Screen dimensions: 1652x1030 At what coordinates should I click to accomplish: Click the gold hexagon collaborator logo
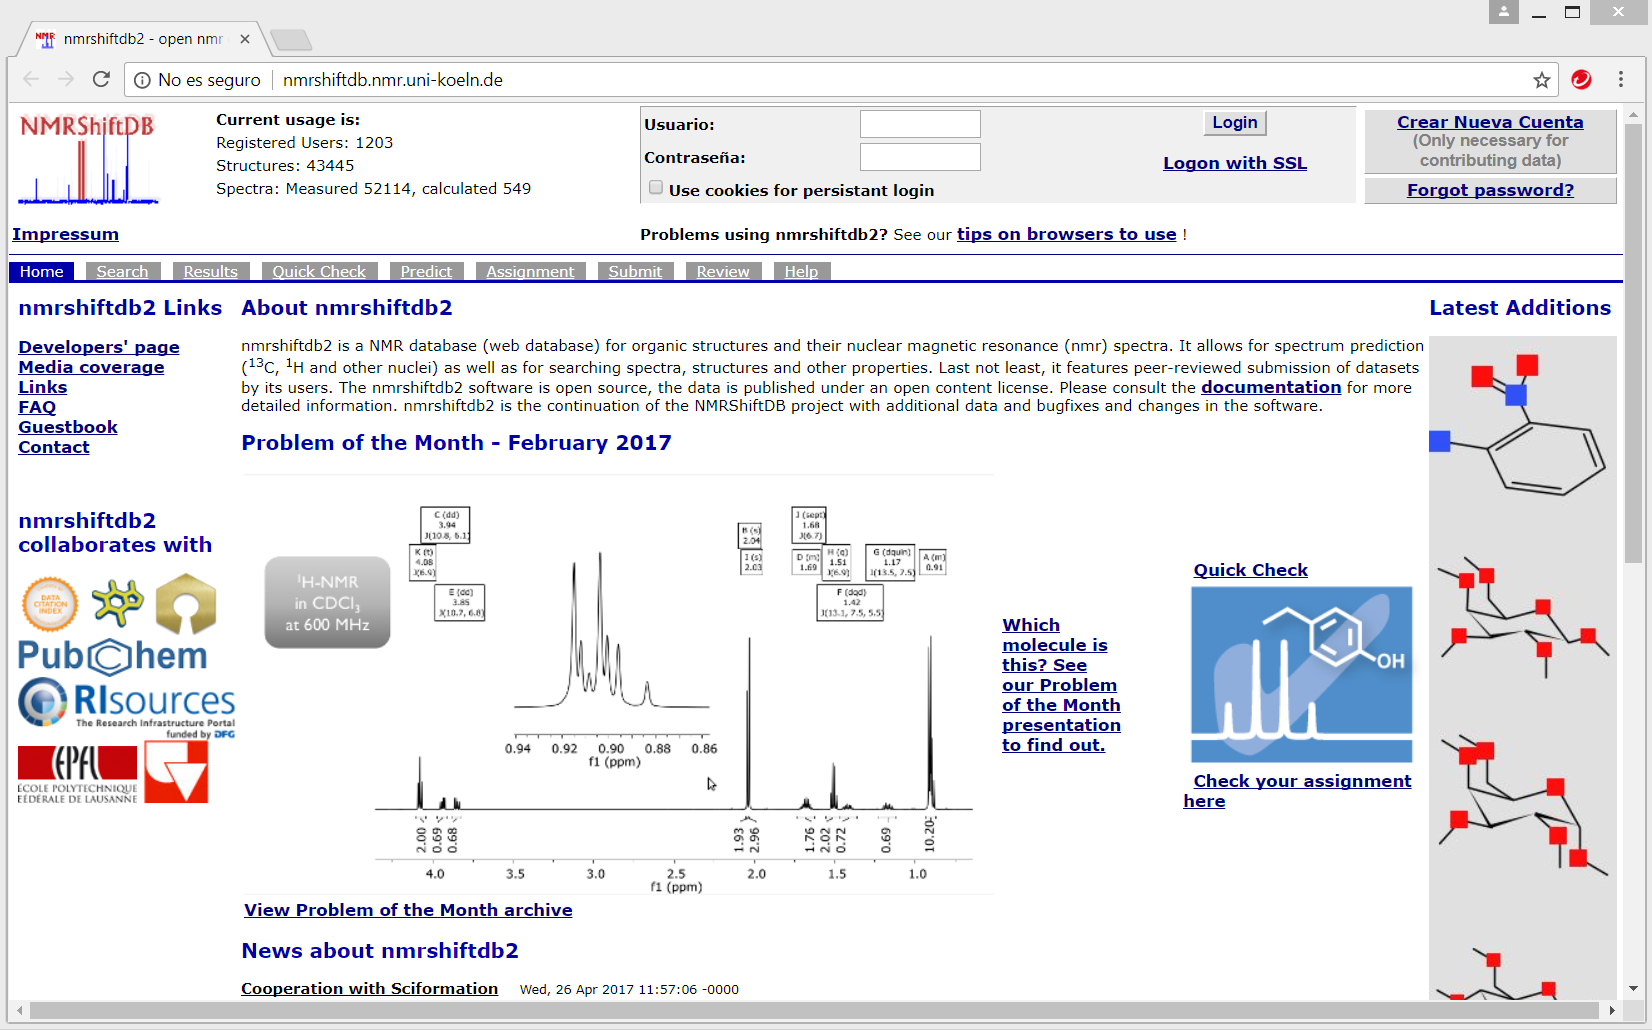pos(186,603)
